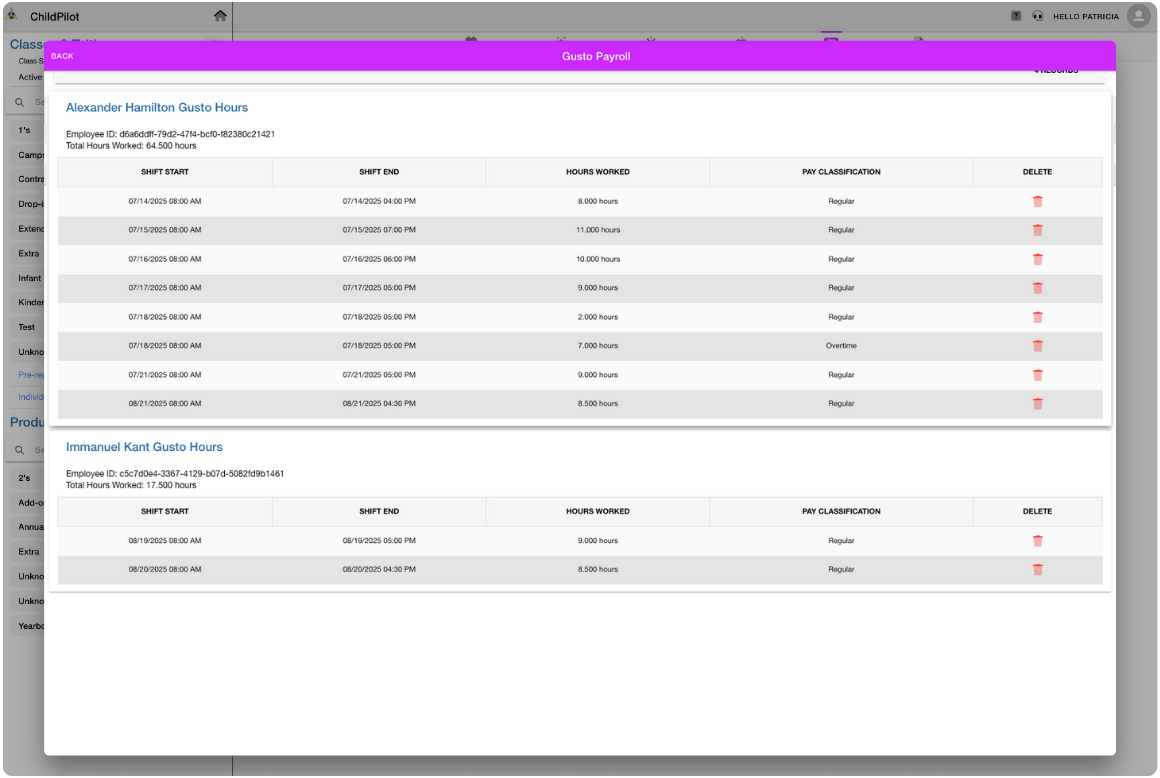1160x778 pixels.
Task: Click Kant's PAY CLASSIFICATION column header
Action: click(841, 511)
